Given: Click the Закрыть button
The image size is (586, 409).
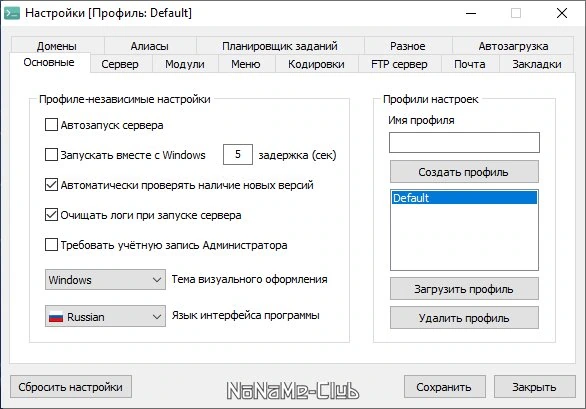Looking at the screenshot, I should coord(534,387).
